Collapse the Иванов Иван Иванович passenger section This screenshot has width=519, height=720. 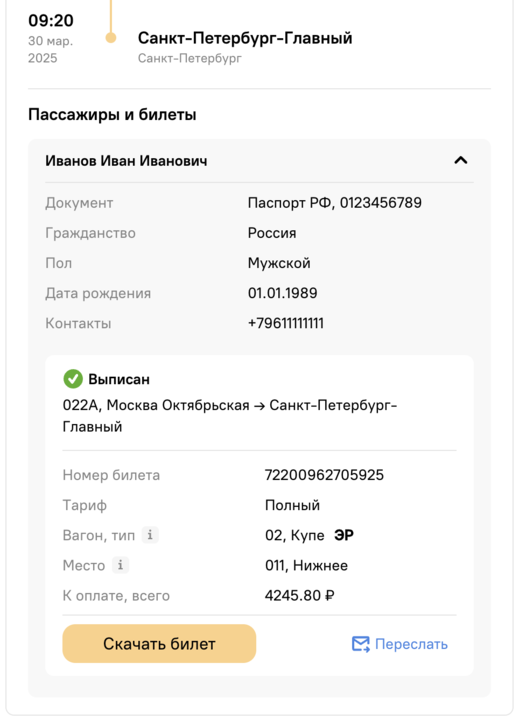[460, 160]
